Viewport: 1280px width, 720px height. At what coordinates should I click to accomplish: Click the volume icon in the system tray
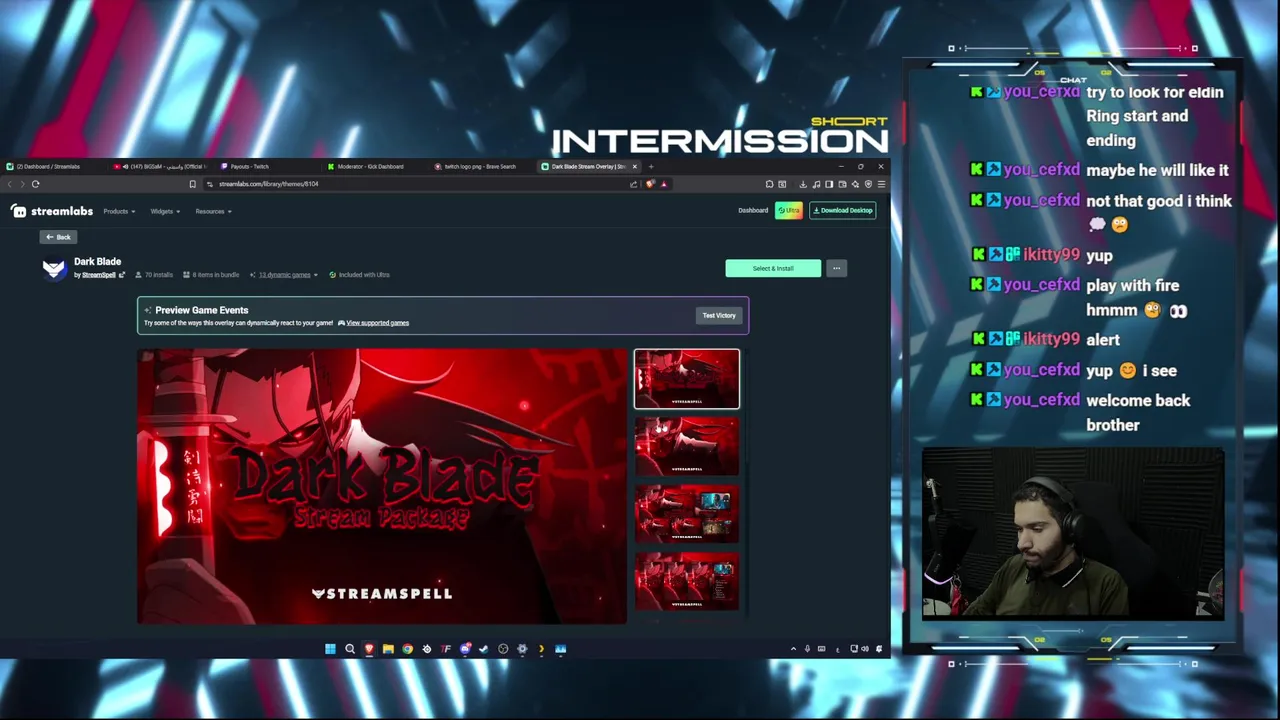pos(866,649)
